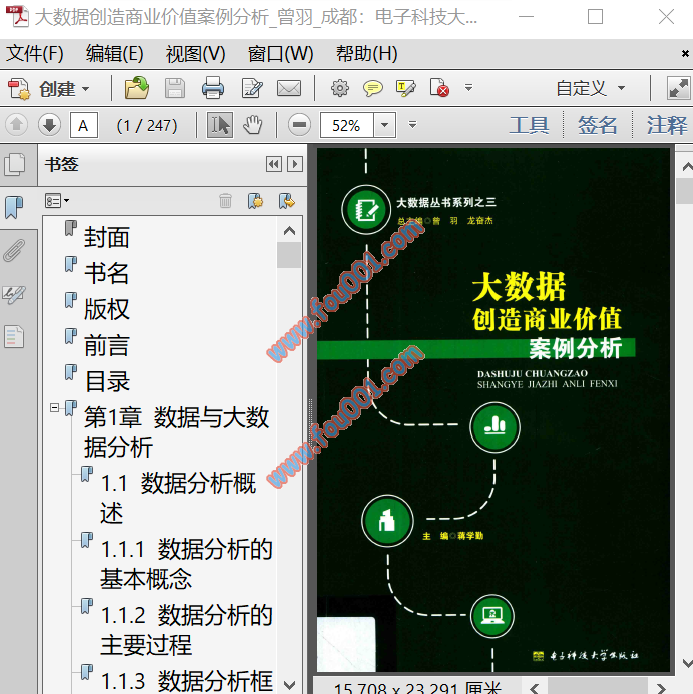Switch to full-screen read mode icon

coord(678,88)
